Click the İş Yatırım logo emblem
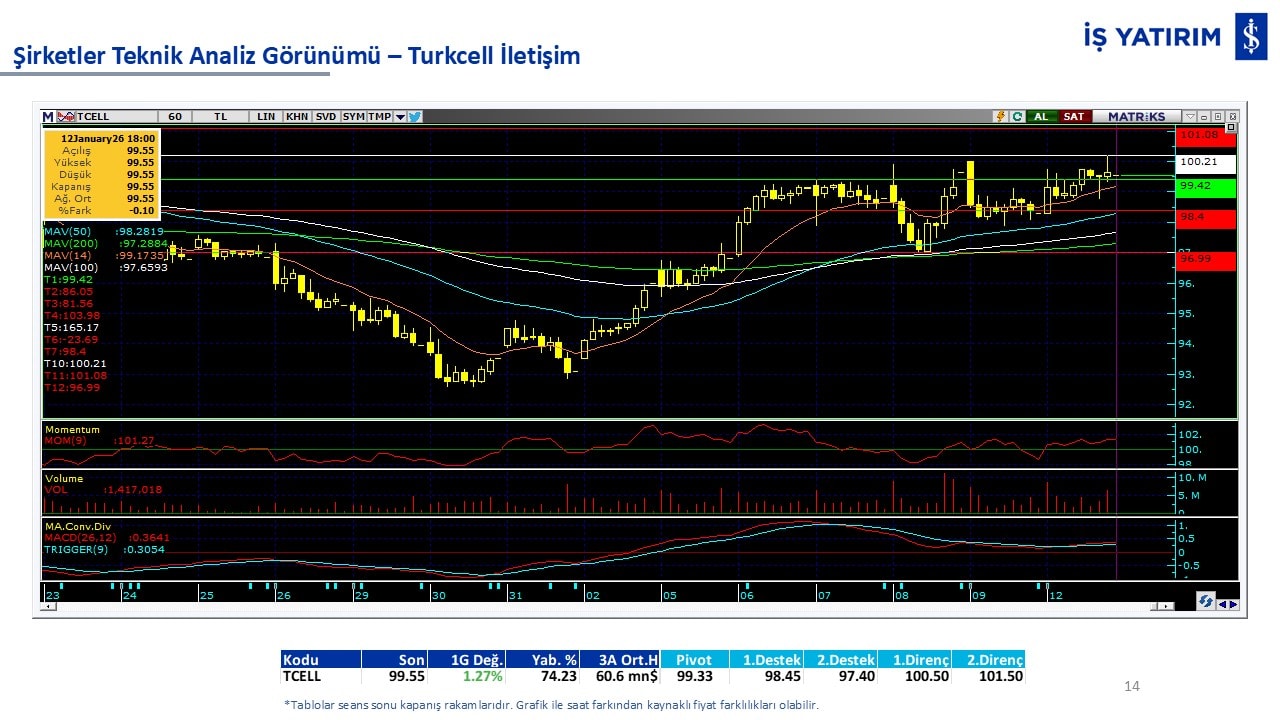 (x=1250, y=38)
